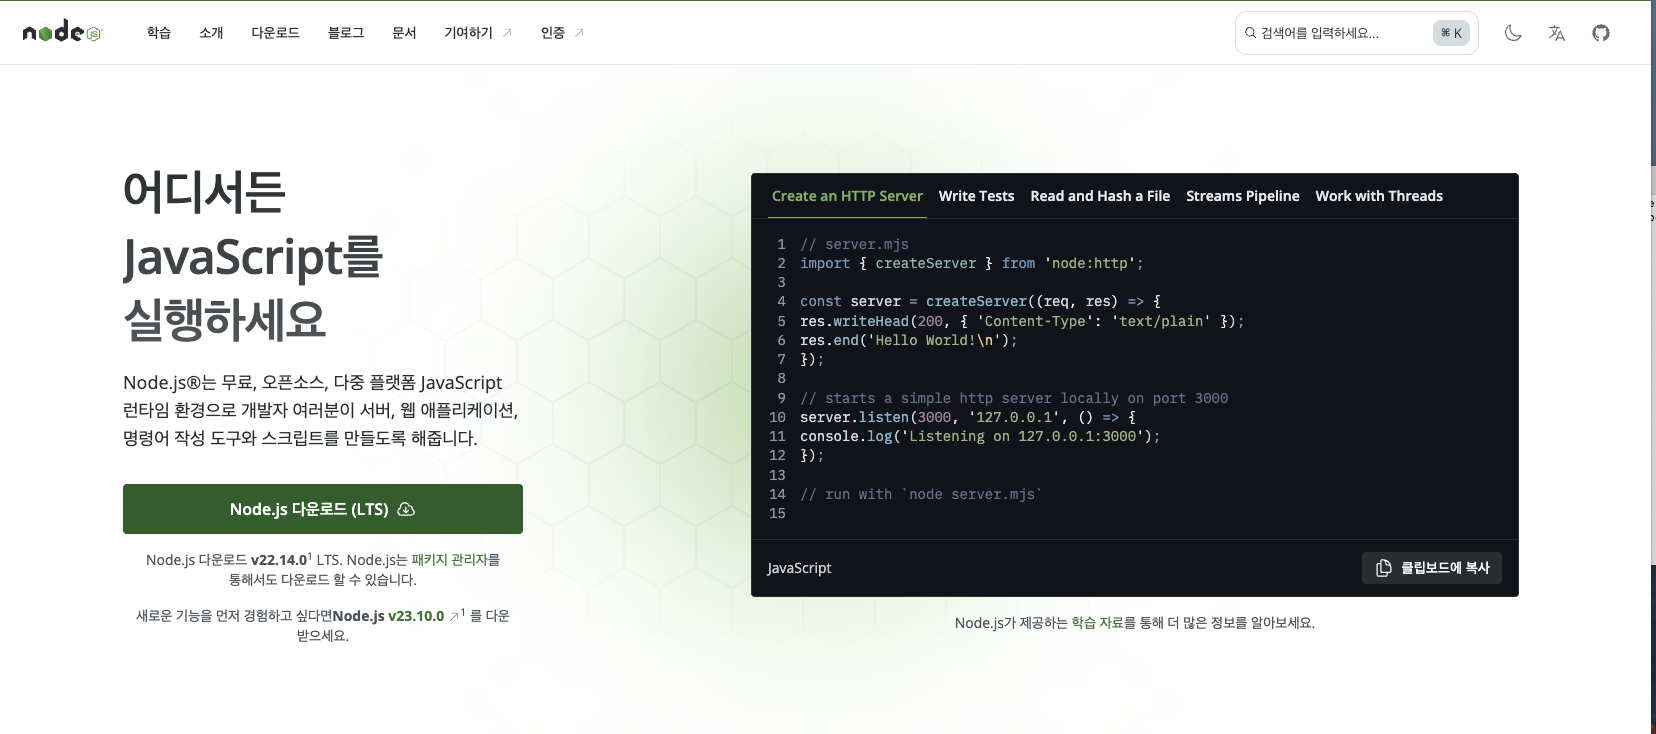Select the Read and Hash a File tab
The width and height of the screenshot is (1656, 734).
pyautogui.click(x=1100, y=196)
